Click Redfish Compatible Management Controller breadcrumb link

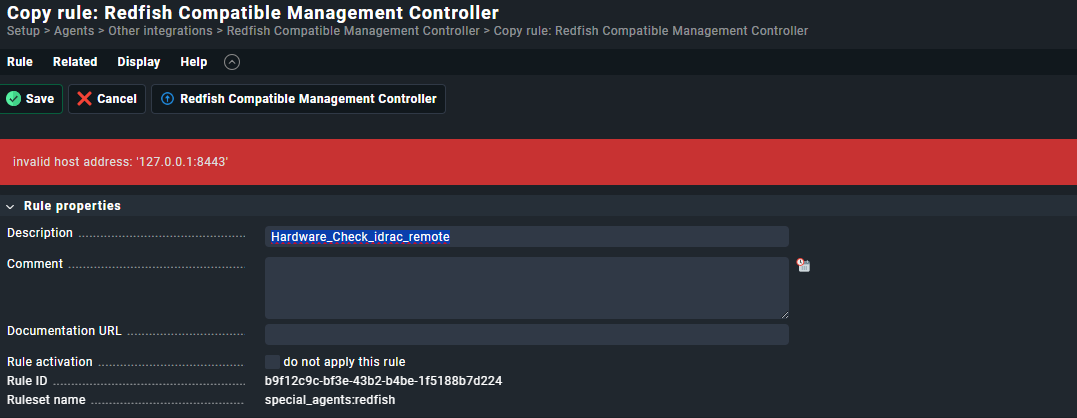click(353, 31)
